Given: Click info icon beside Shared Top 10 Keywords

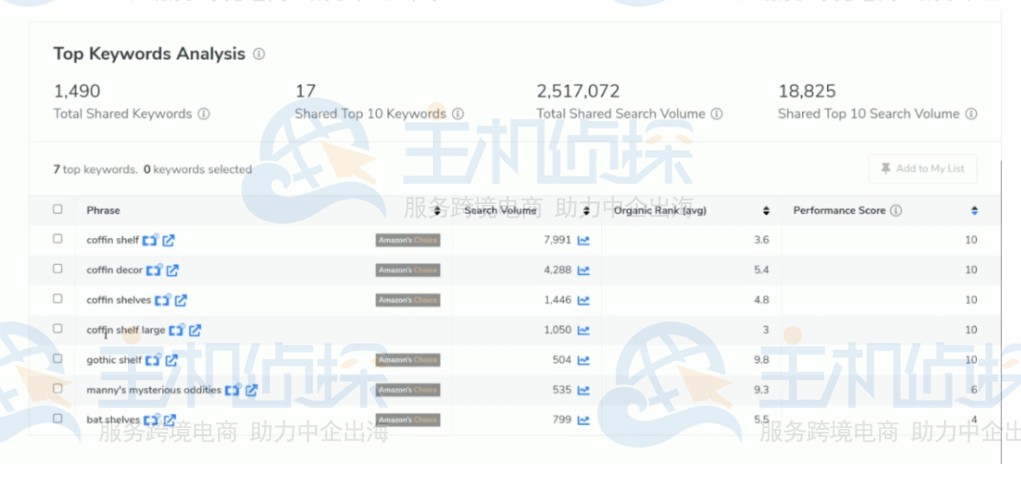Looking at the screenshot, I should point(458,114).
